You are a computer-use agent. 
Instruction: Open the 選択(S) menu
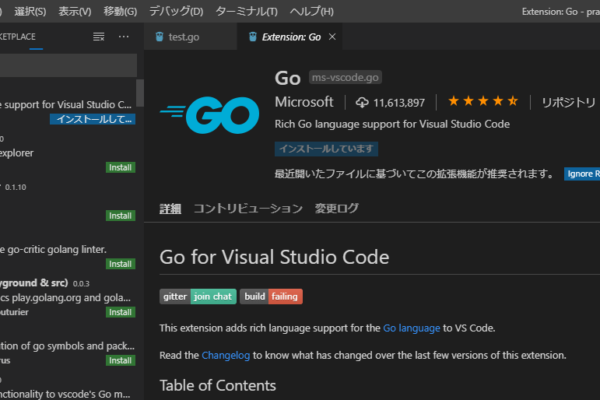[x=30, y=11]
